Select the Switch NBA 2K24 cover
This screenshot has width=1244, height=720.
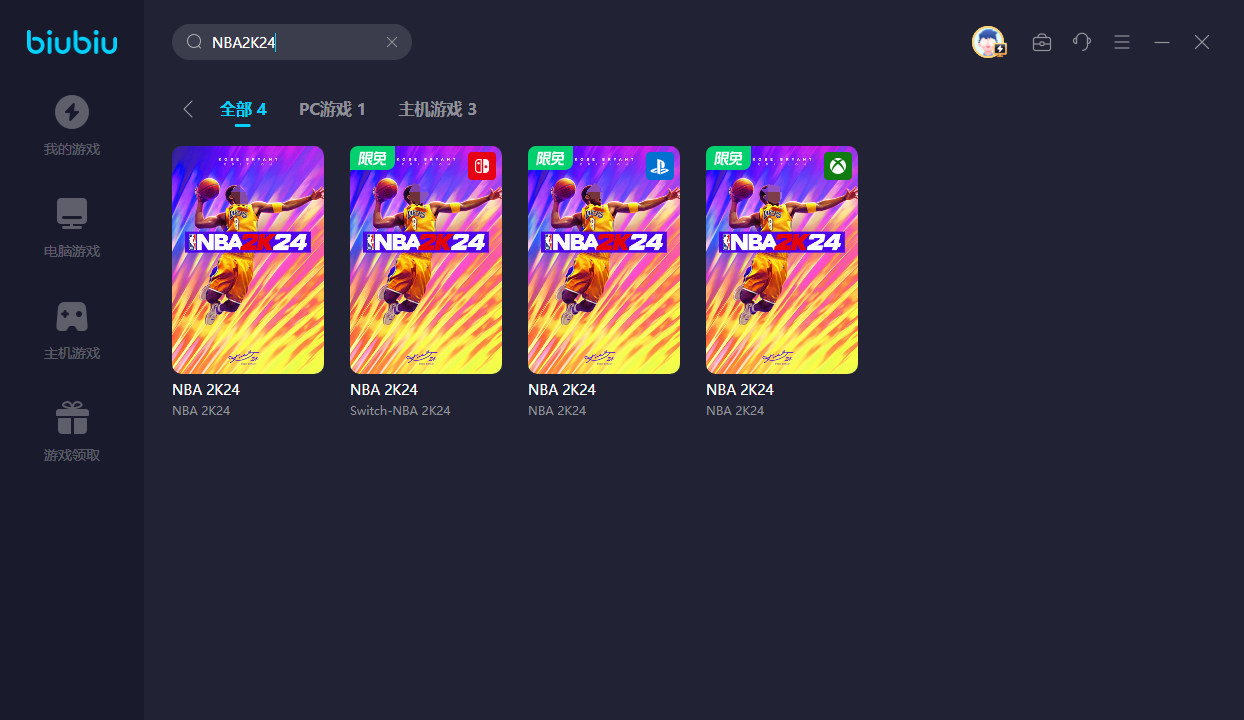[x=426, y=260]
